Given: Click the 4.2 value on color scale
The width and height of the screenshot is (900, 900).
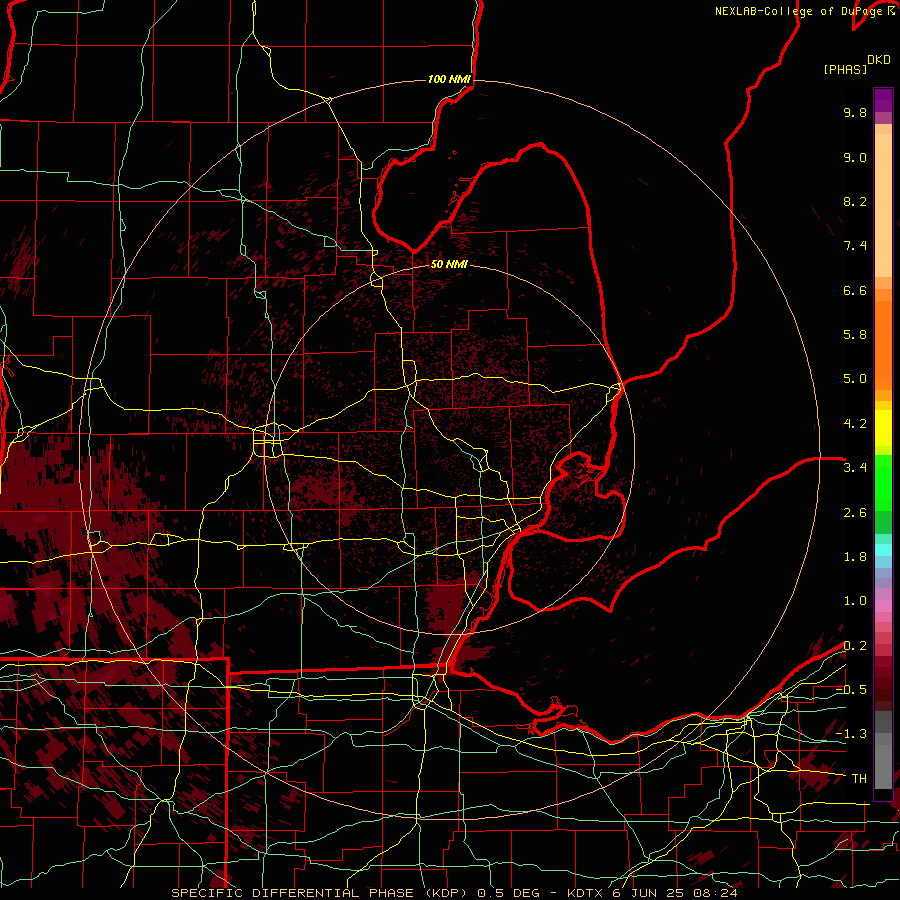Looking at the screenshot, I should click(x=855, y=424).
